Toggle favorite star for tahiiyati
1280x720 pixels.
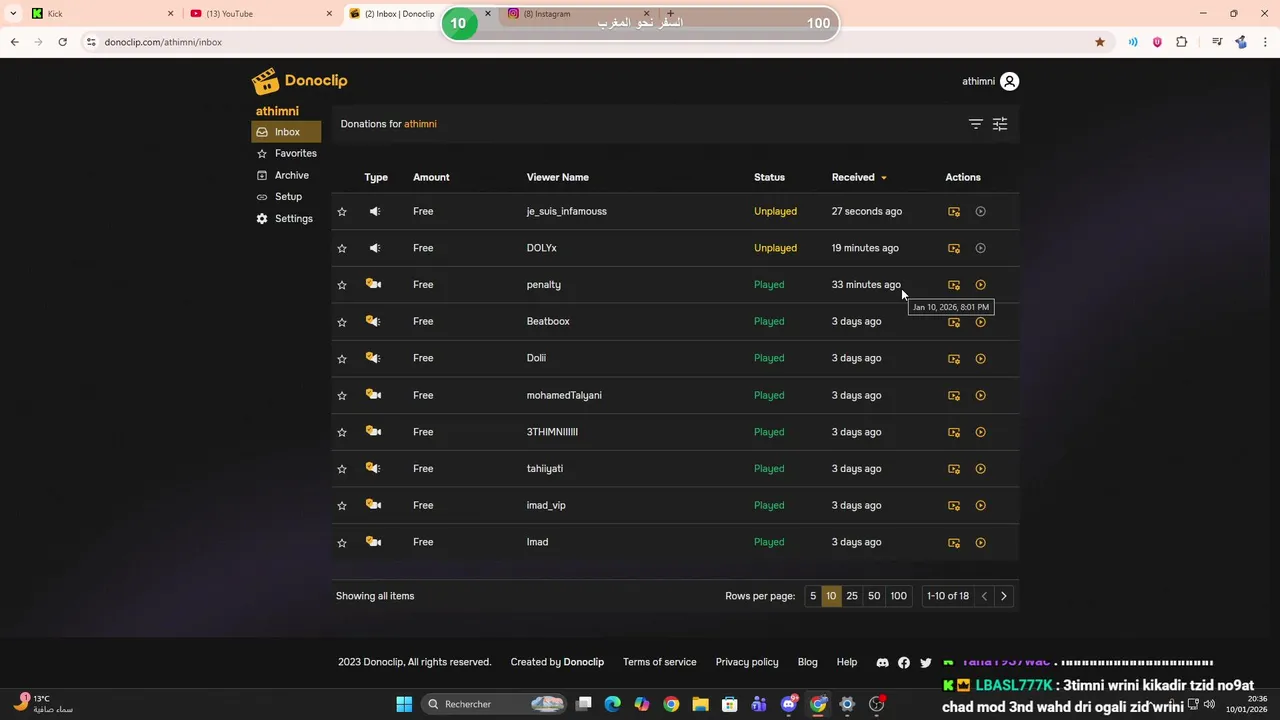(x=342, y=469)
